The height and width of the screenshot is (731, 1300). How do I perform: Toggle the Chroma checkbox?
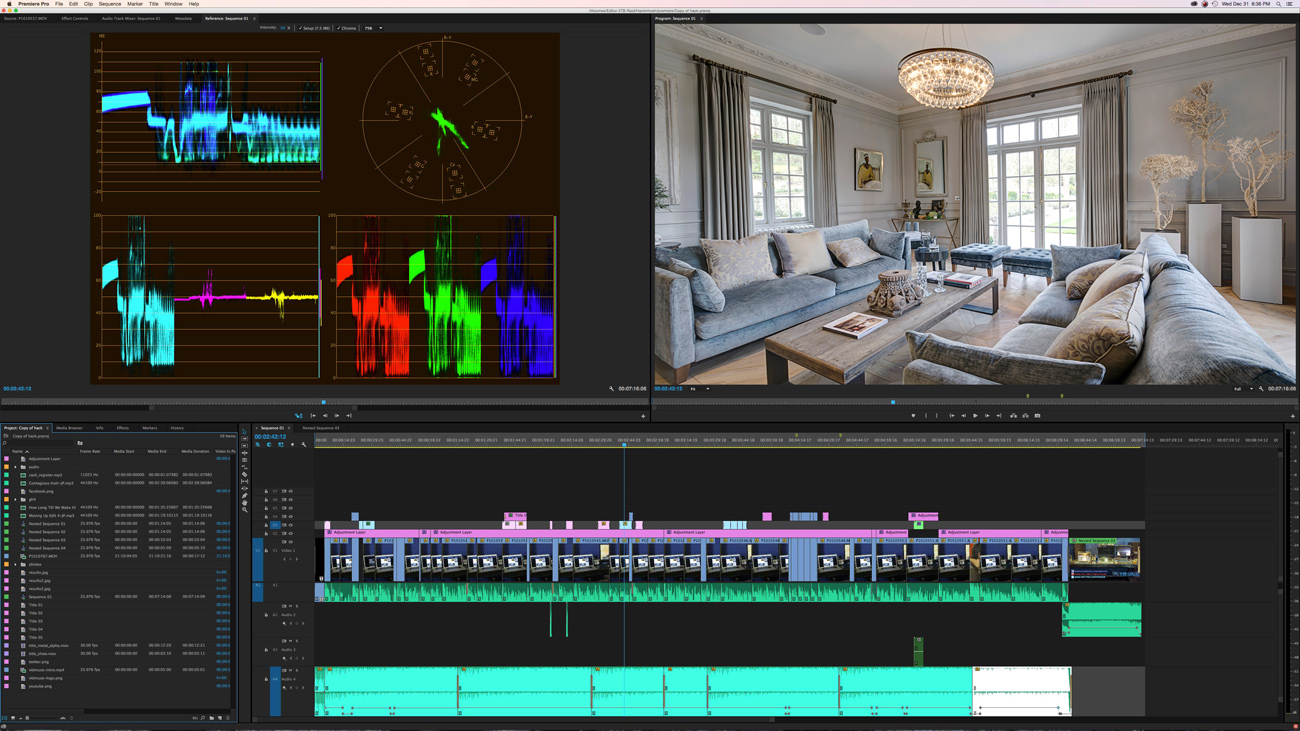[x=347, y=28]
